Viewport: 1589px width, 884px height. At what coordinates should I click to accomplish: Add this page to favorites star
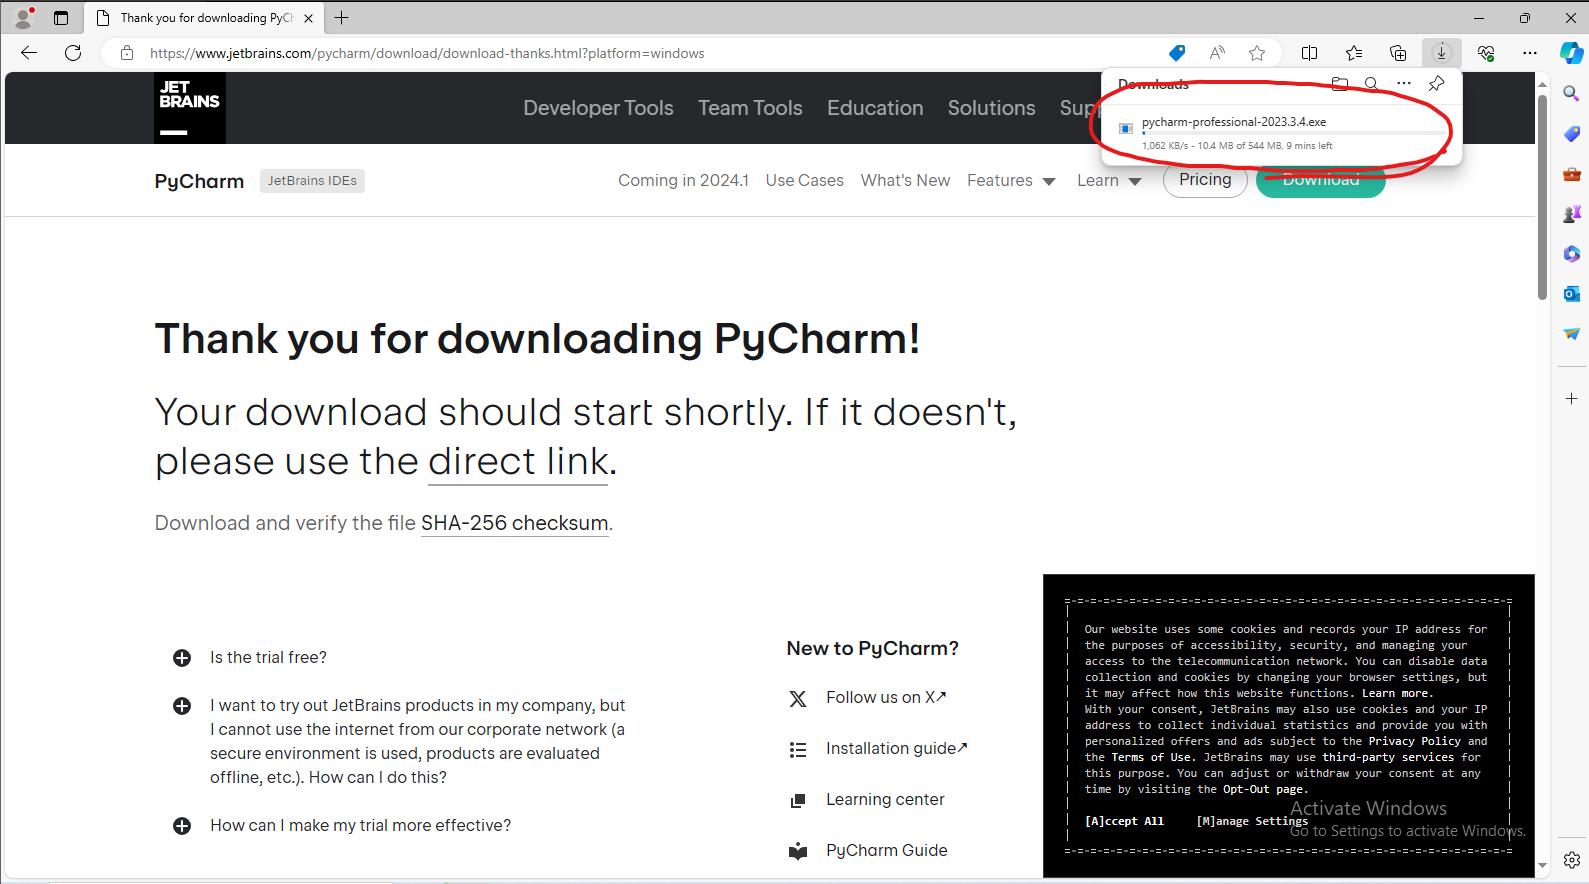(1257, 53)
